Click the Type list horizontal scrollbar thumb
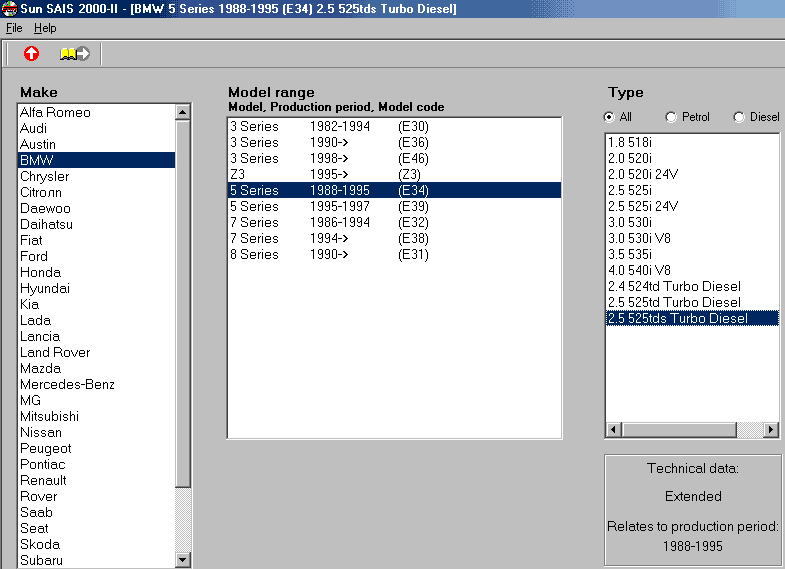The height and width of the screenshot is (569, 785). [x=679, y=429]
